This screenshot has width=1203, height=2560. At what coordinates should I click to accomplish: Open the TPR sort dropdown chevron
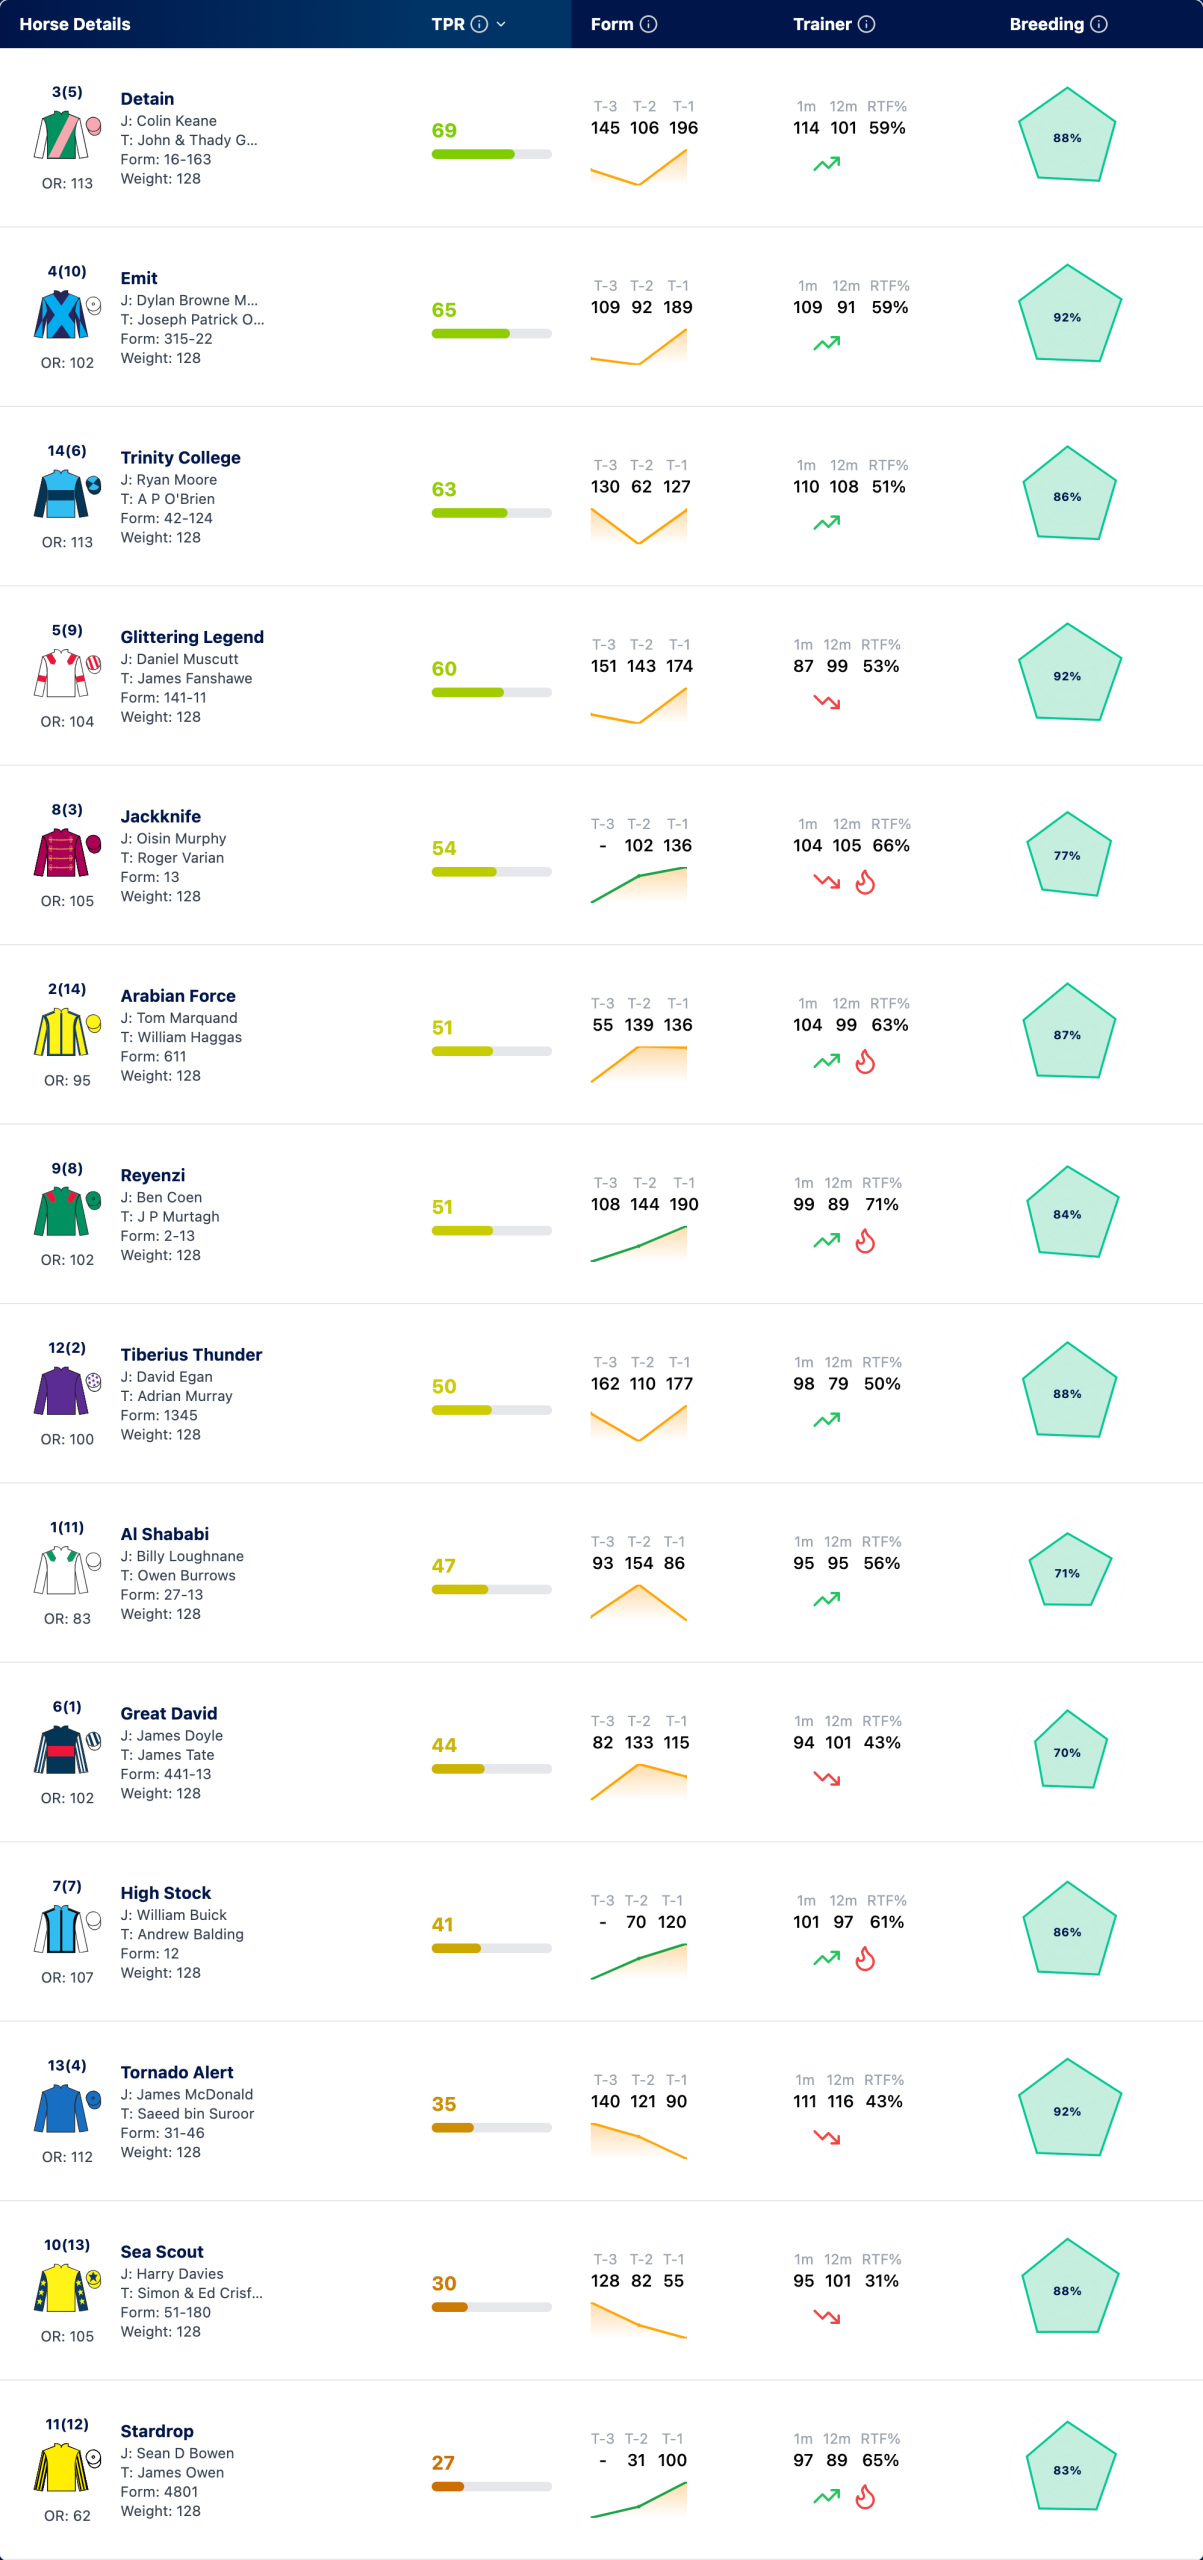point(501,24)
